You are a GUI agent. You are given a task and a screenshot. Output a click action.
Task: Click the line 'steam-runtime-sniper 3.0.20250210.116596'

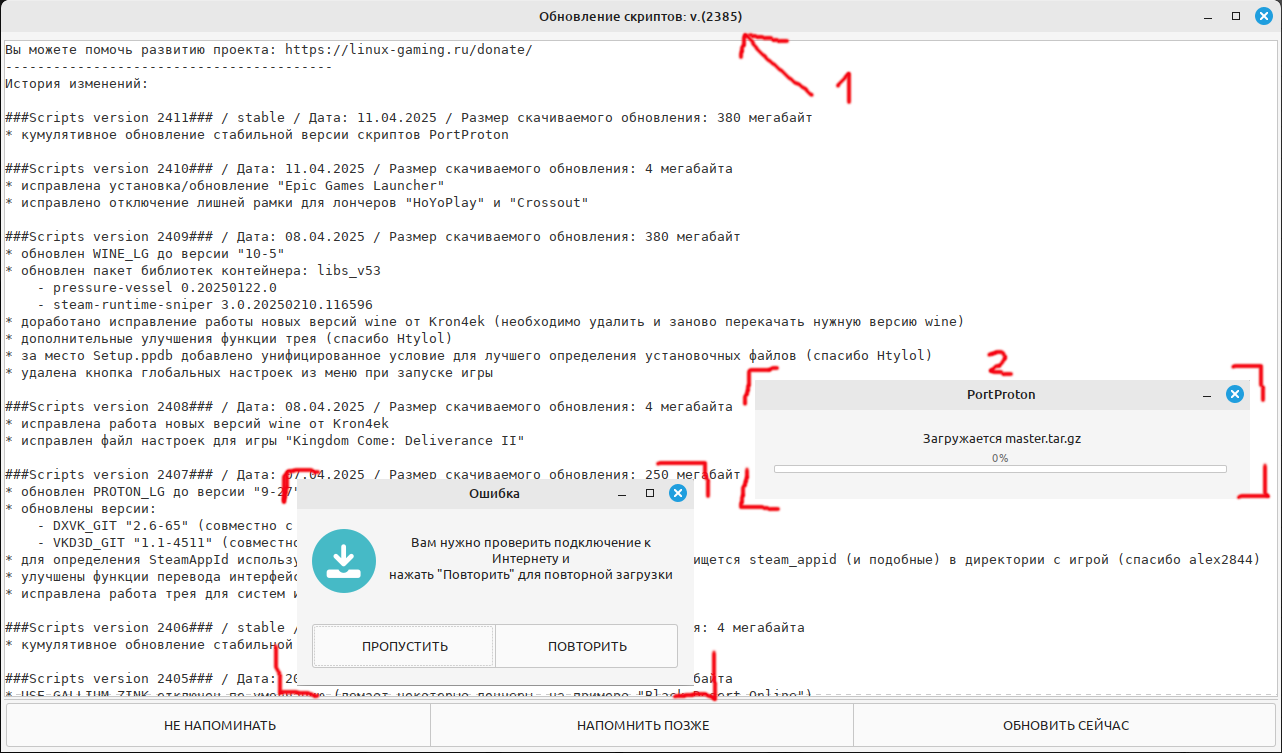click(205, 305)
